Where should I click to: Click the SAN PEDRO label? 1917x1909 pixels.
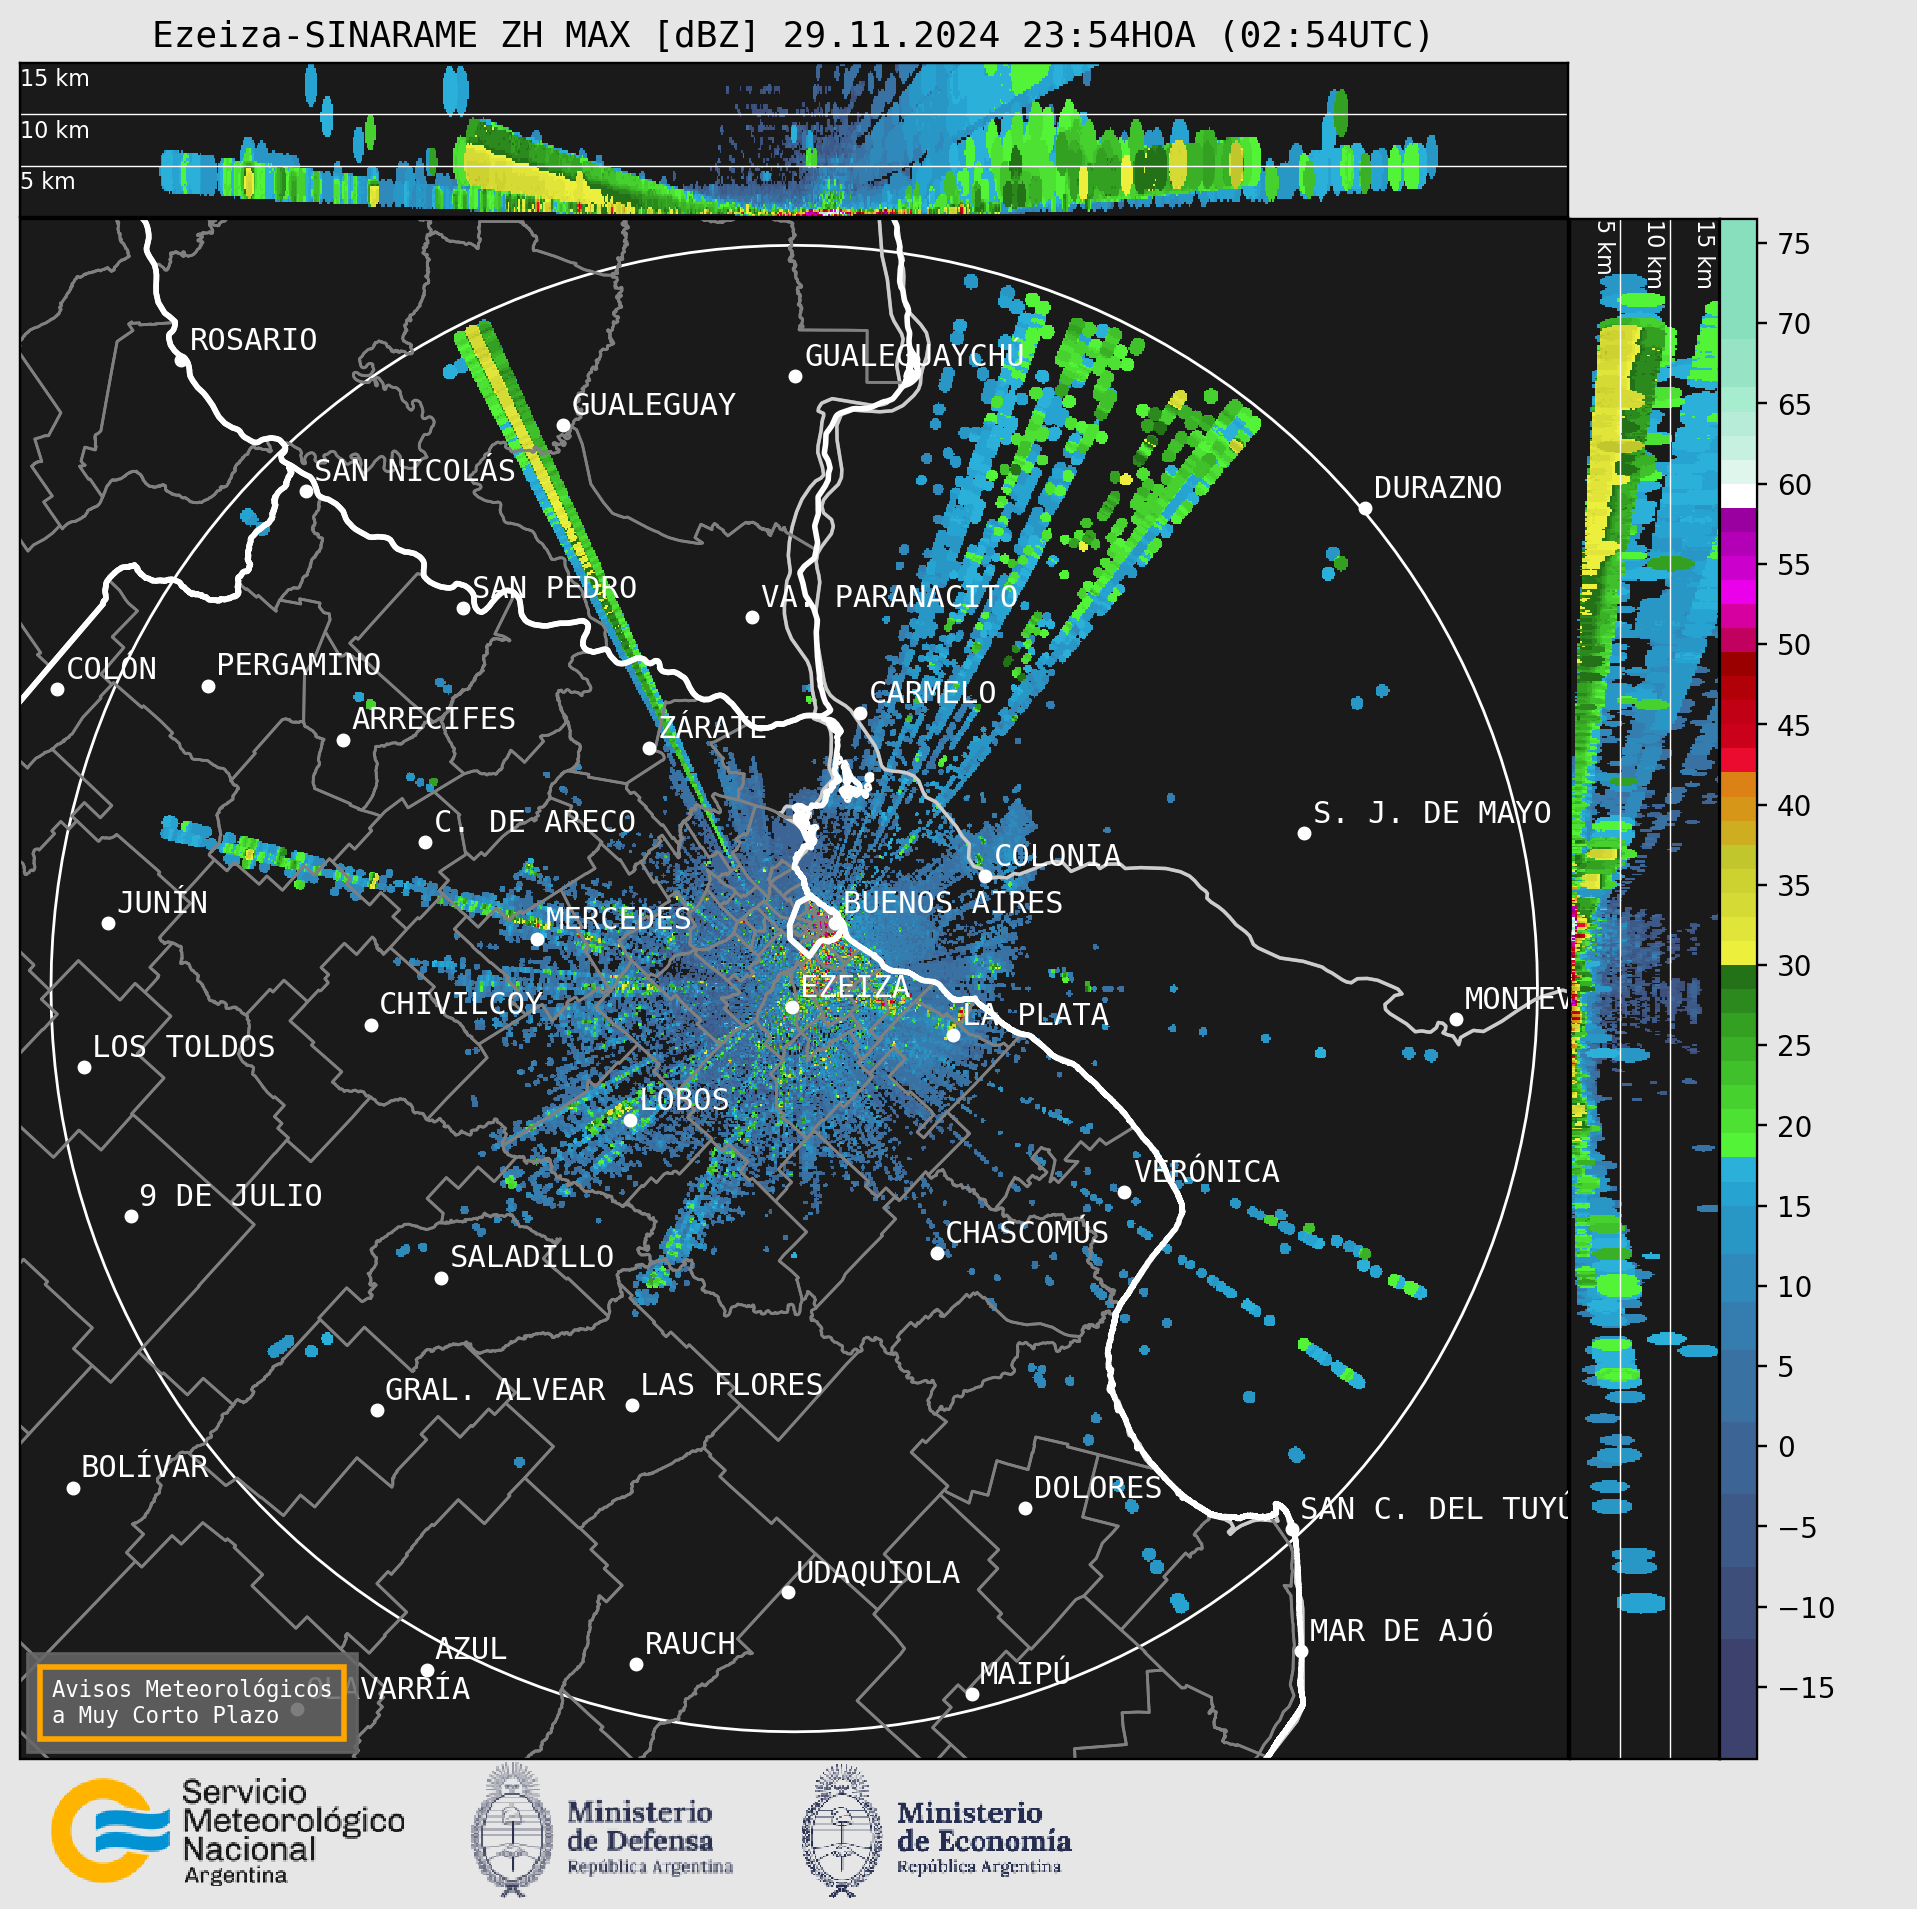point(554,587)
